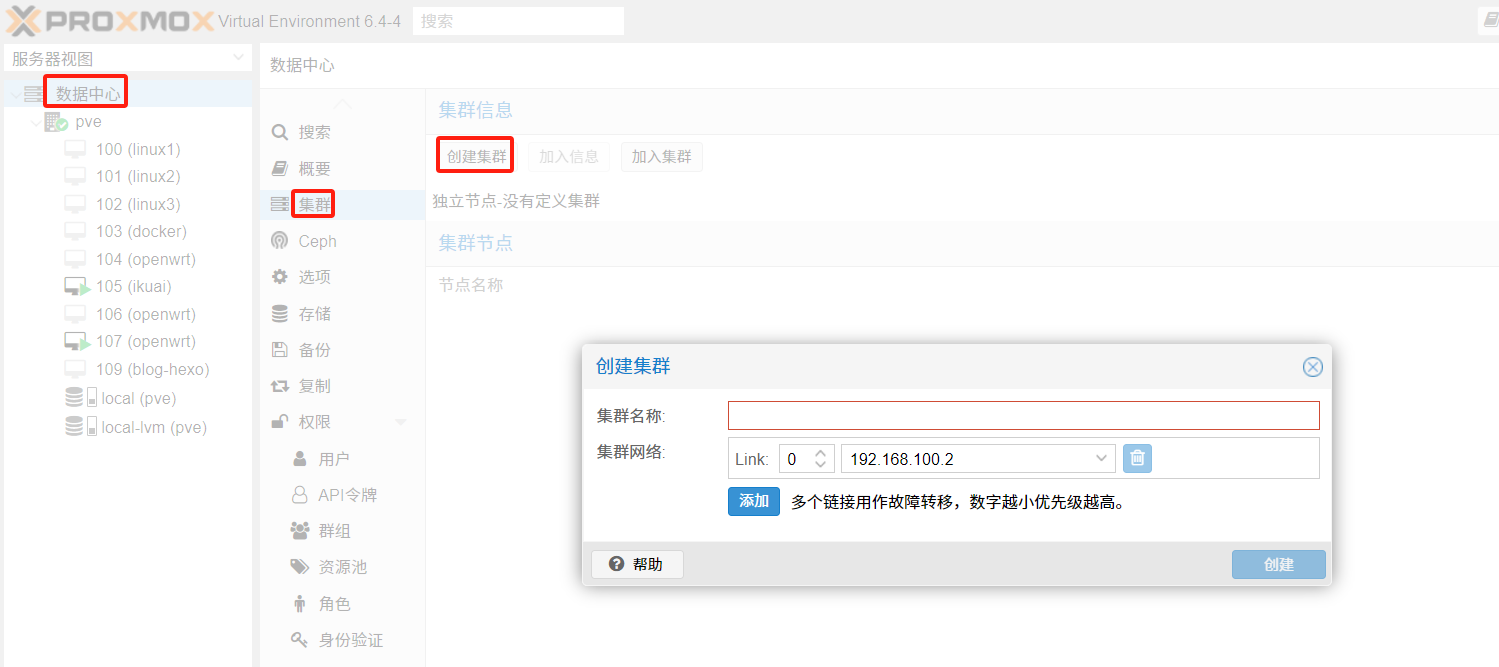This screenshot has height=667, width=1499.
Task: Select the running VM 105 (ikuai) icon
Action: pos(77,287)
